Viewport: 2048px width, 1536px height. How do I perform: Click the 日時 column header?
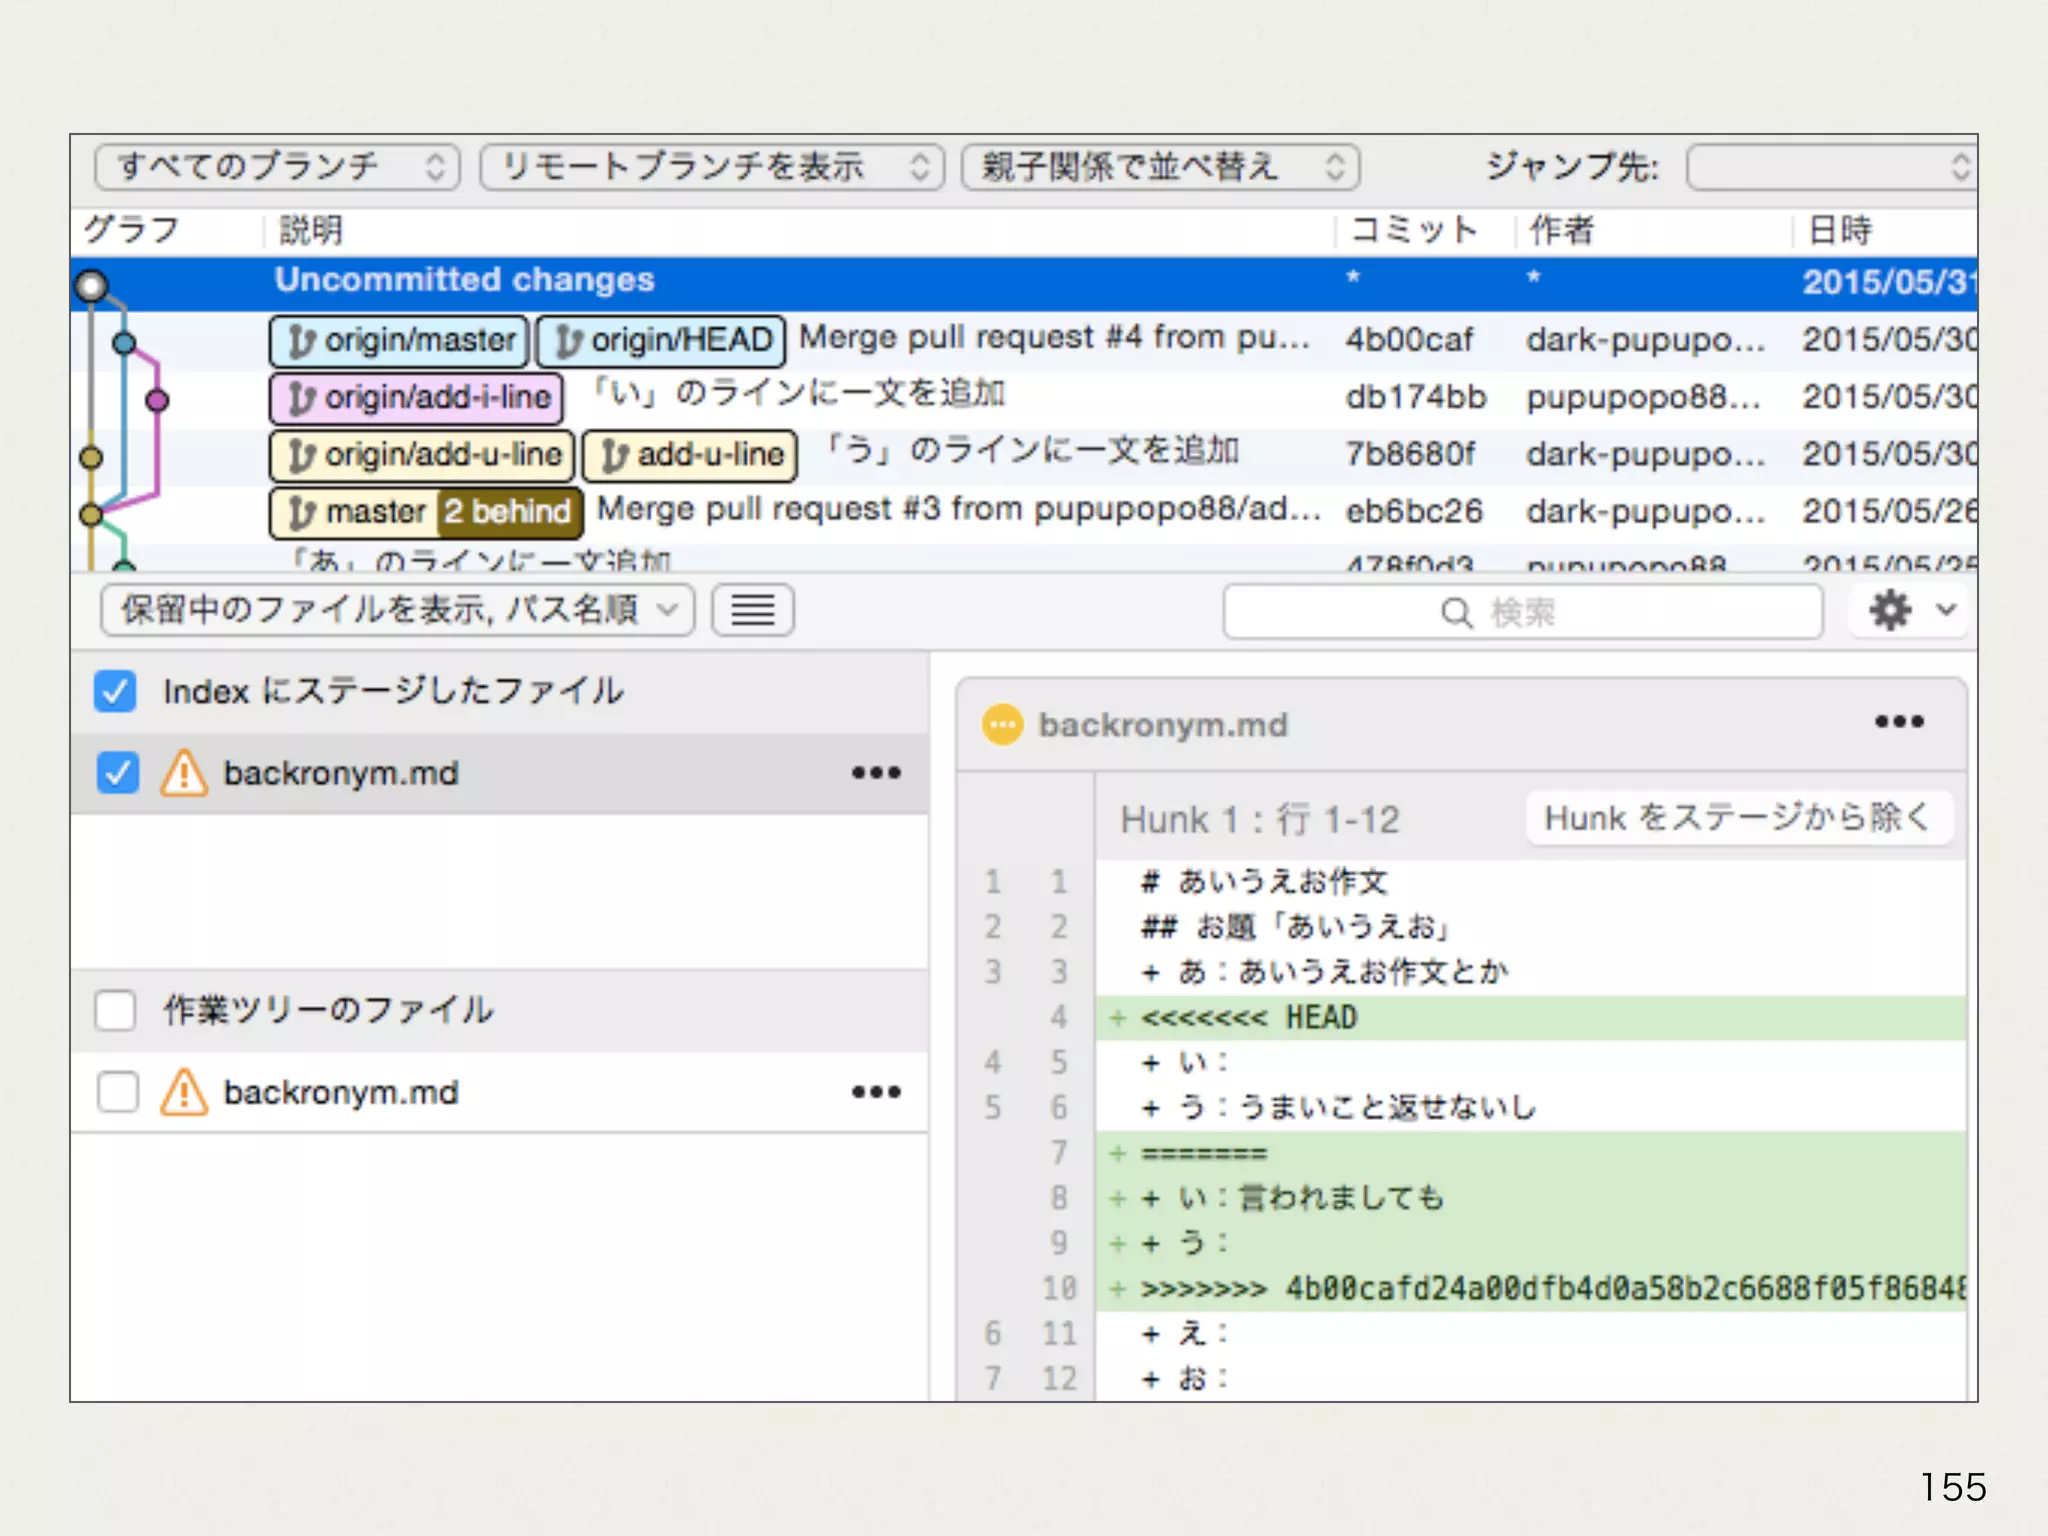(x=1840, y=231)
